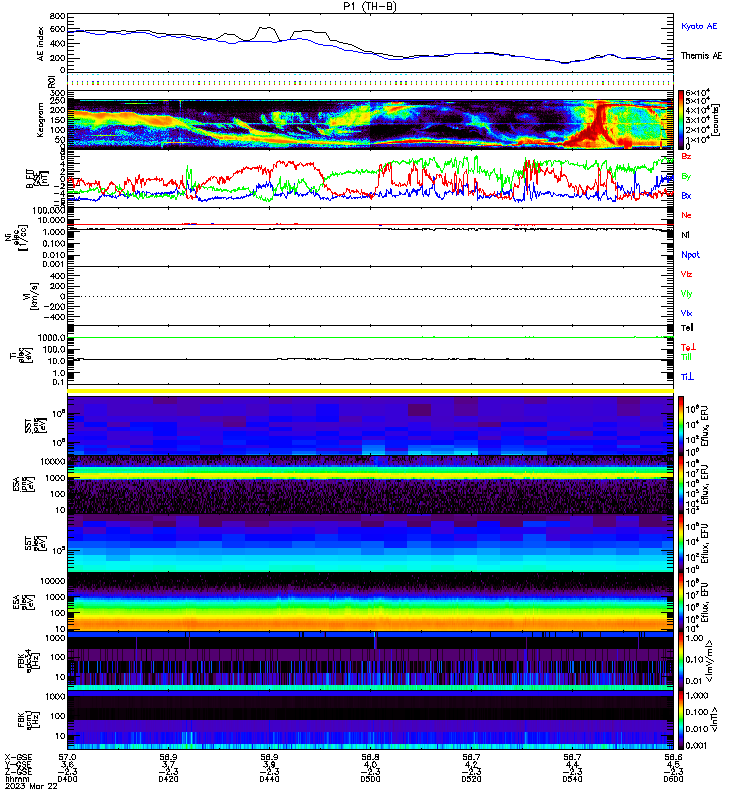Click the X-GSE value 57.0
This screenshot has height=800, width=750.
click(67, 758)
